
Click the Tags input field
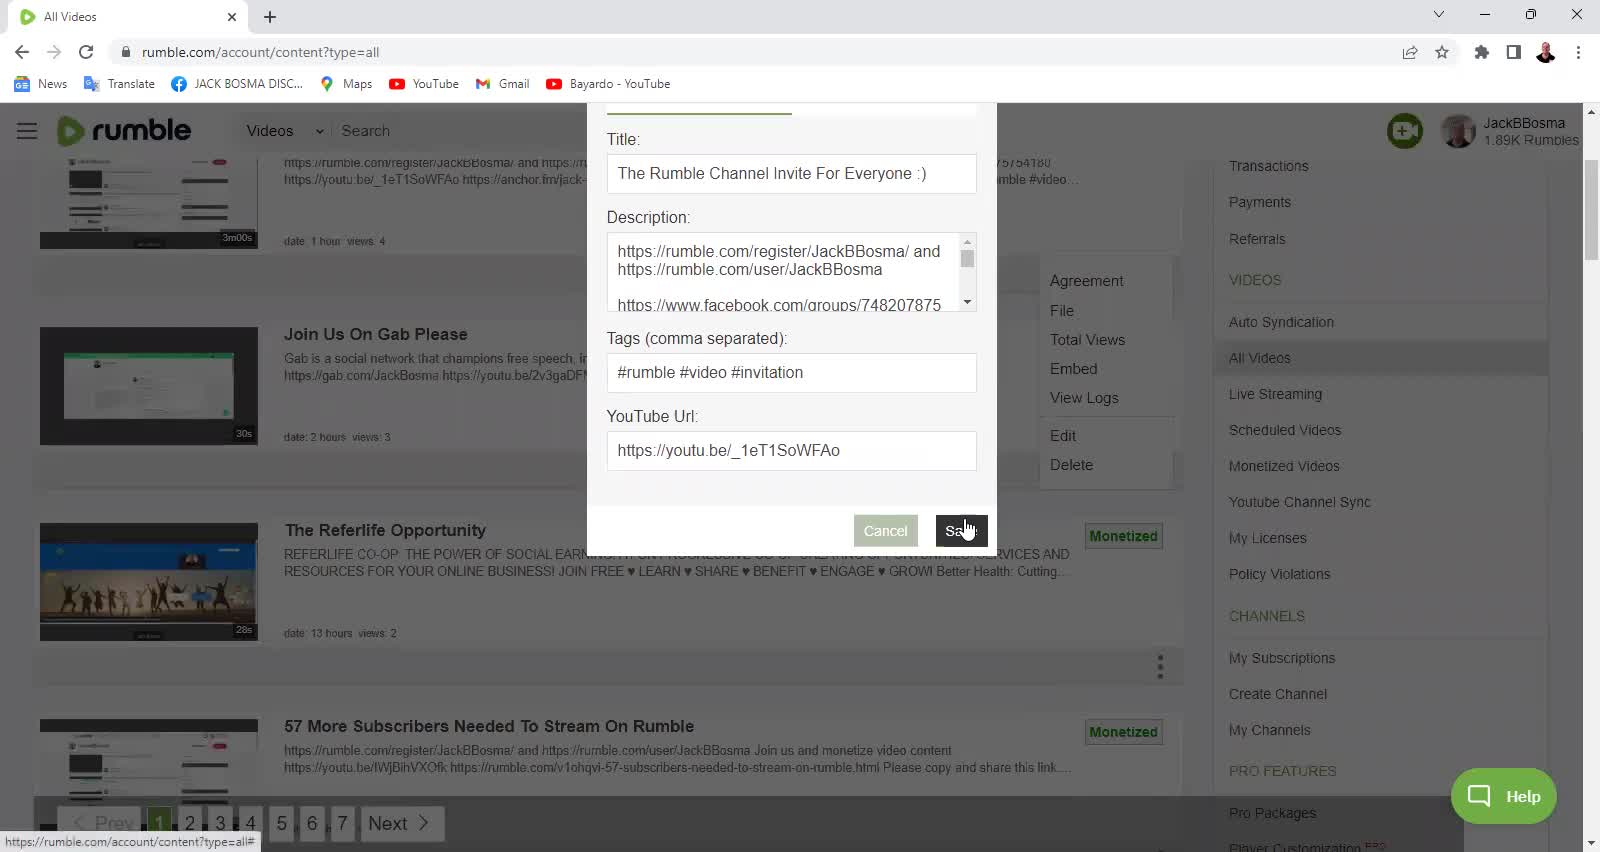pos(791,372)
